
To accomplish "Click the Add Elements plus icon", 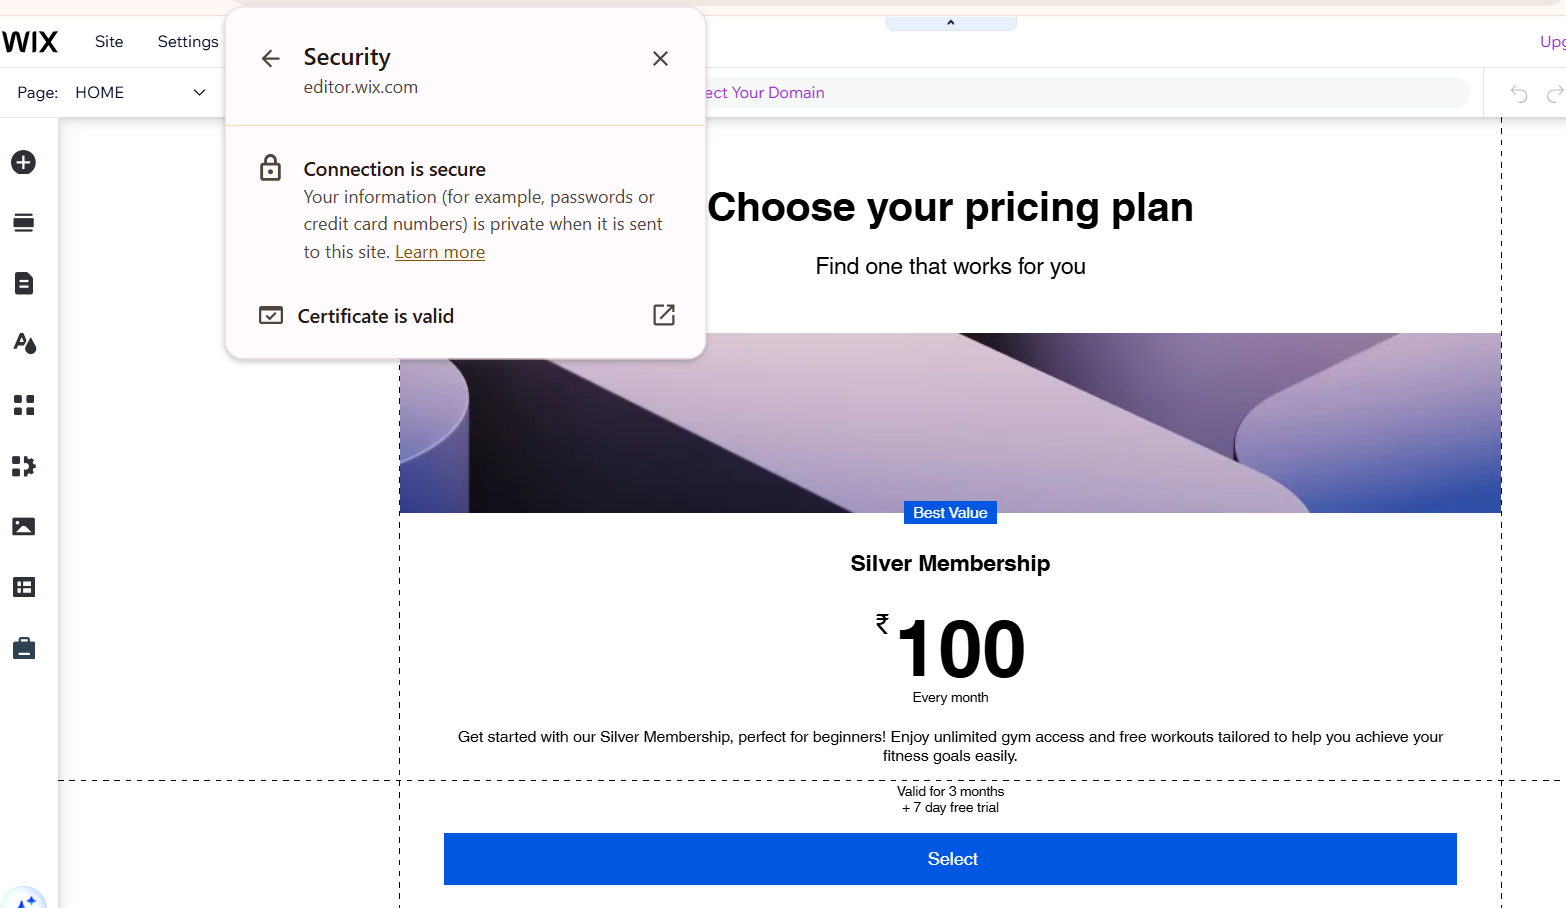I will pyautogui.click(x=24, y=162).
